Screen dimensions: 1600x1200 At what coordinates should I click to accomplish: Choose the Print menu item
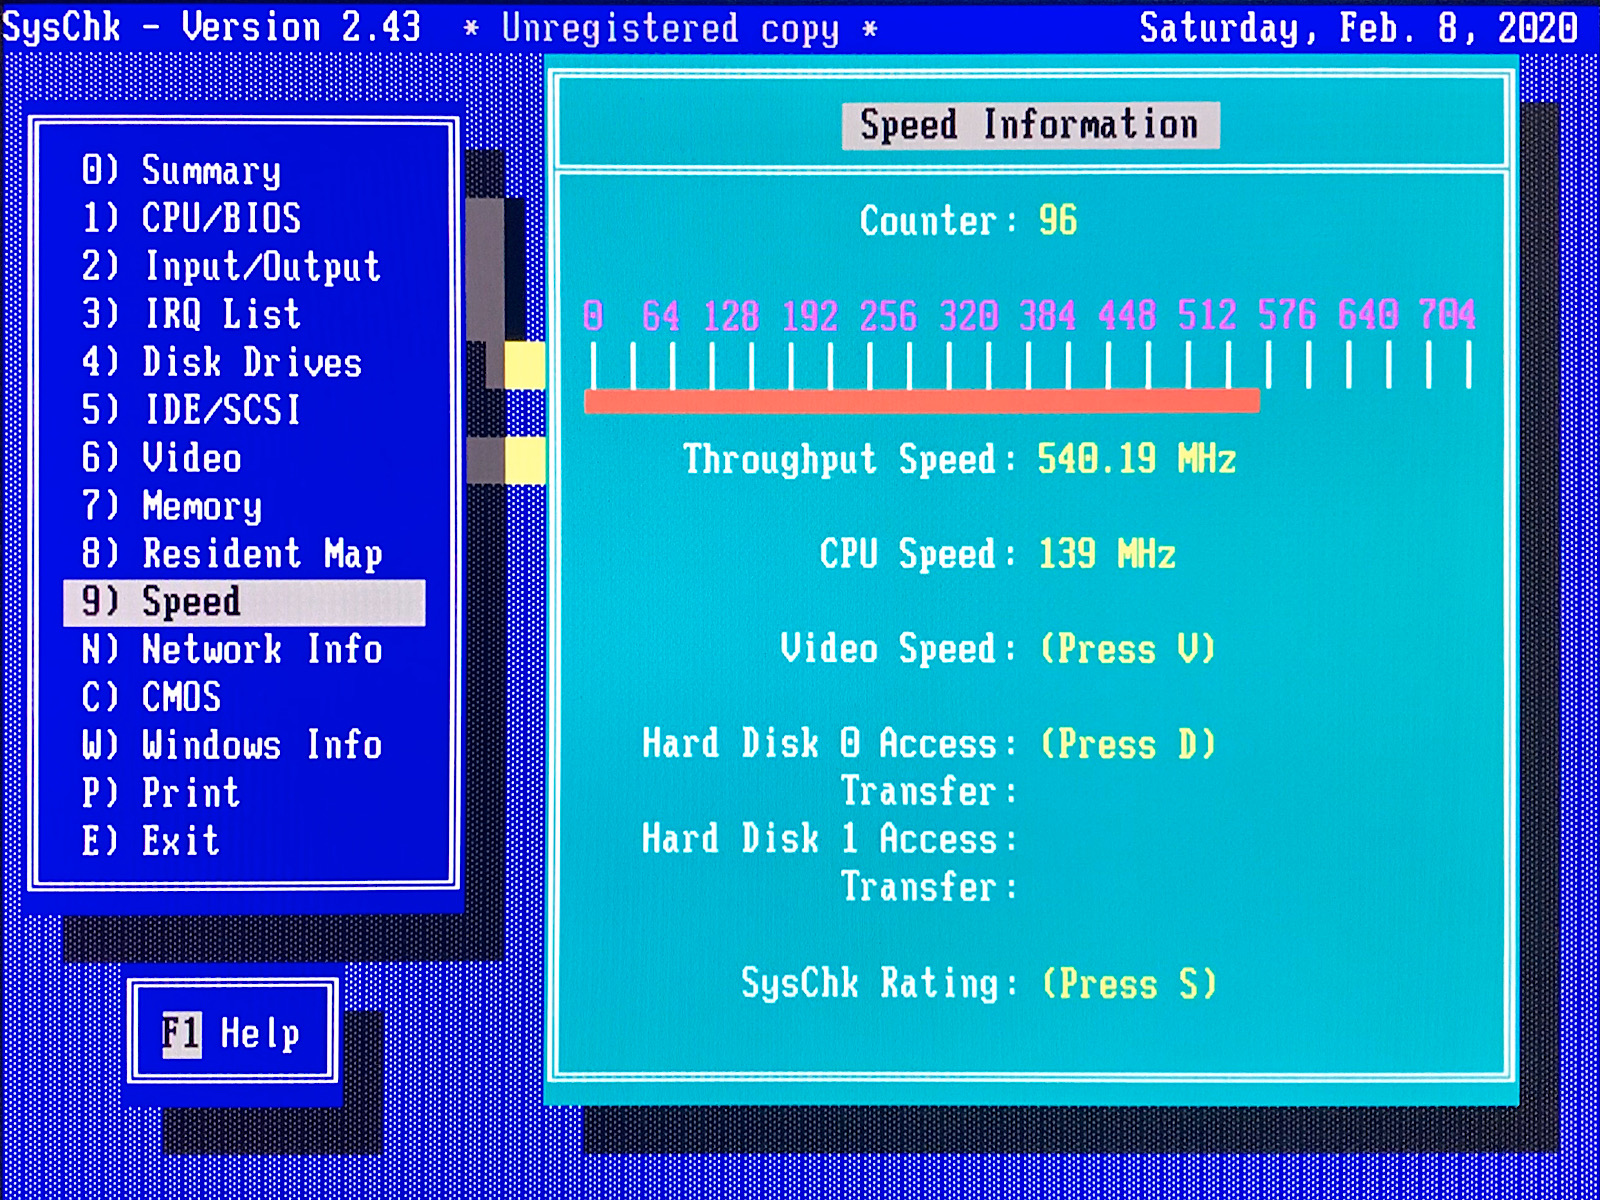pos(161,793)
